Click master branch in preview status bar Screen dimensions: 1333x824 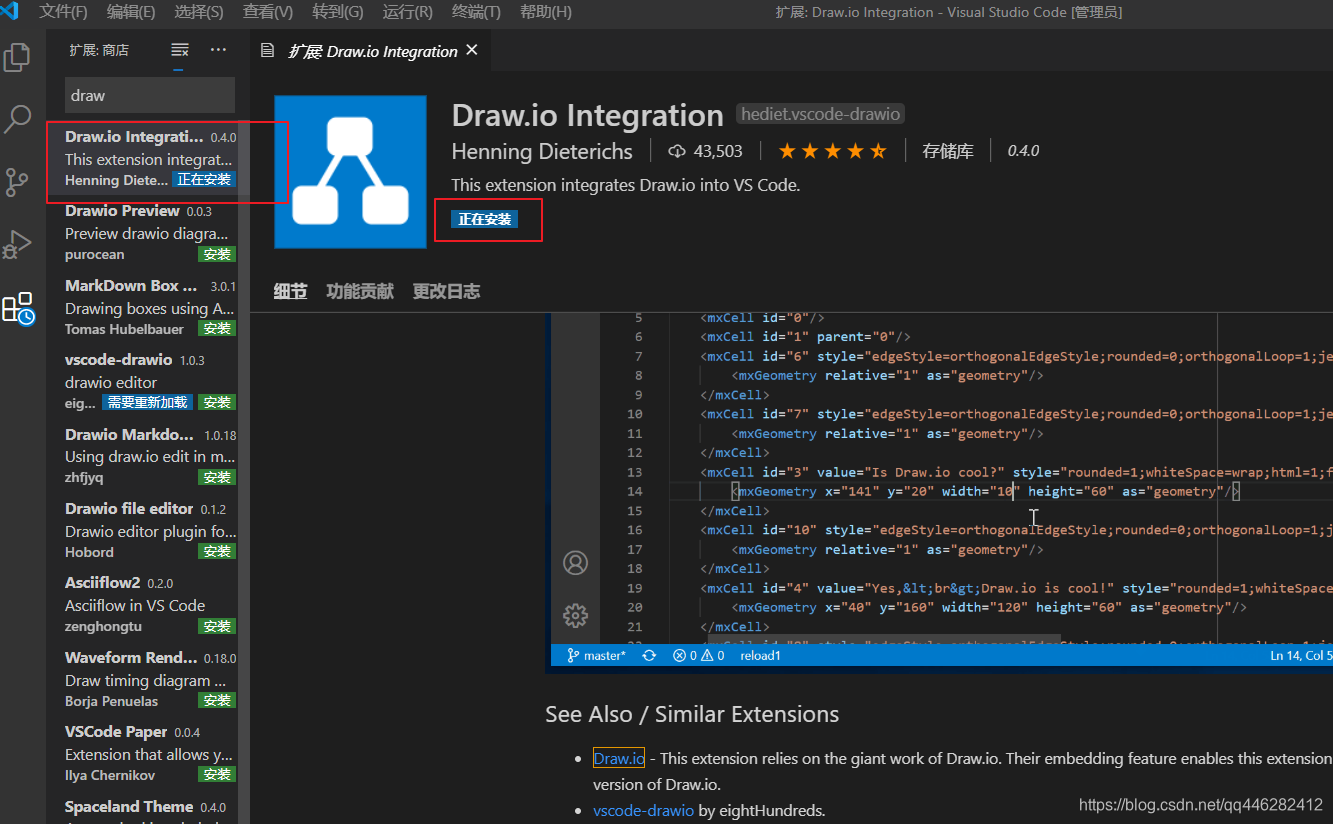(x=596, y=655)
